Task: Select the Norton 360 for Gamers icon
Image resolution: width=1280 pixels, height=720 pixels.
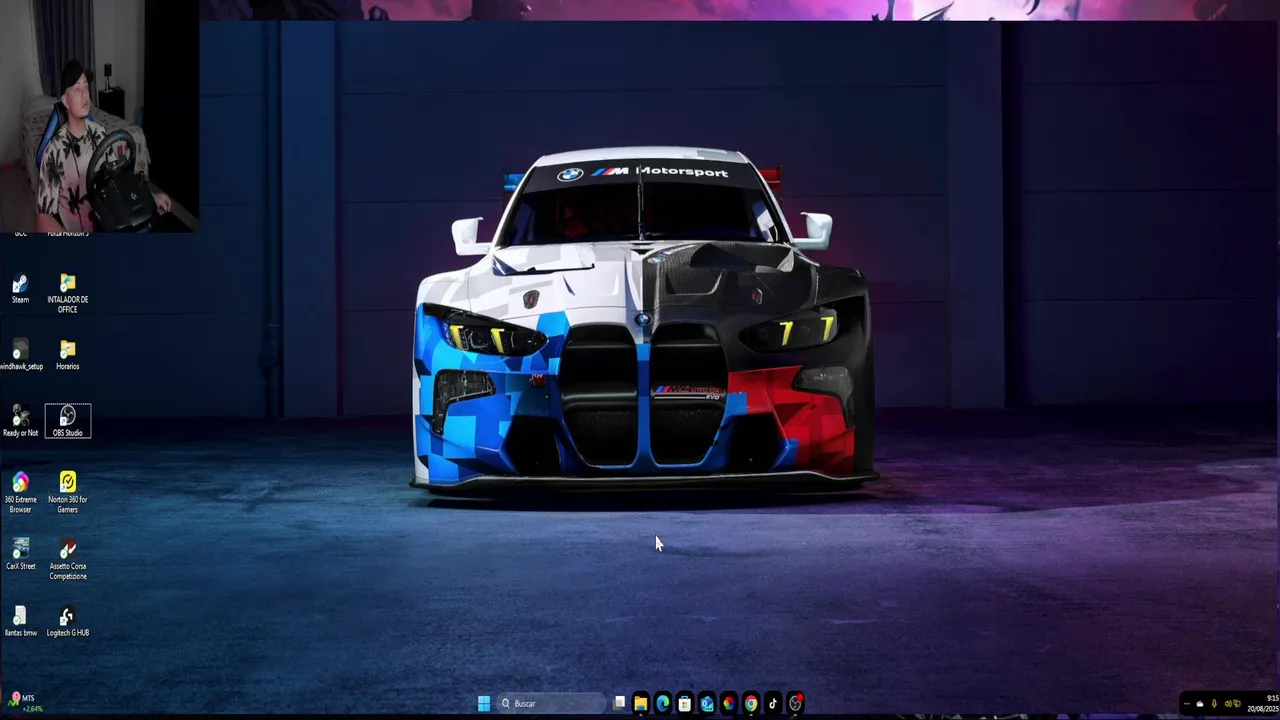Action: coord(67,493)
